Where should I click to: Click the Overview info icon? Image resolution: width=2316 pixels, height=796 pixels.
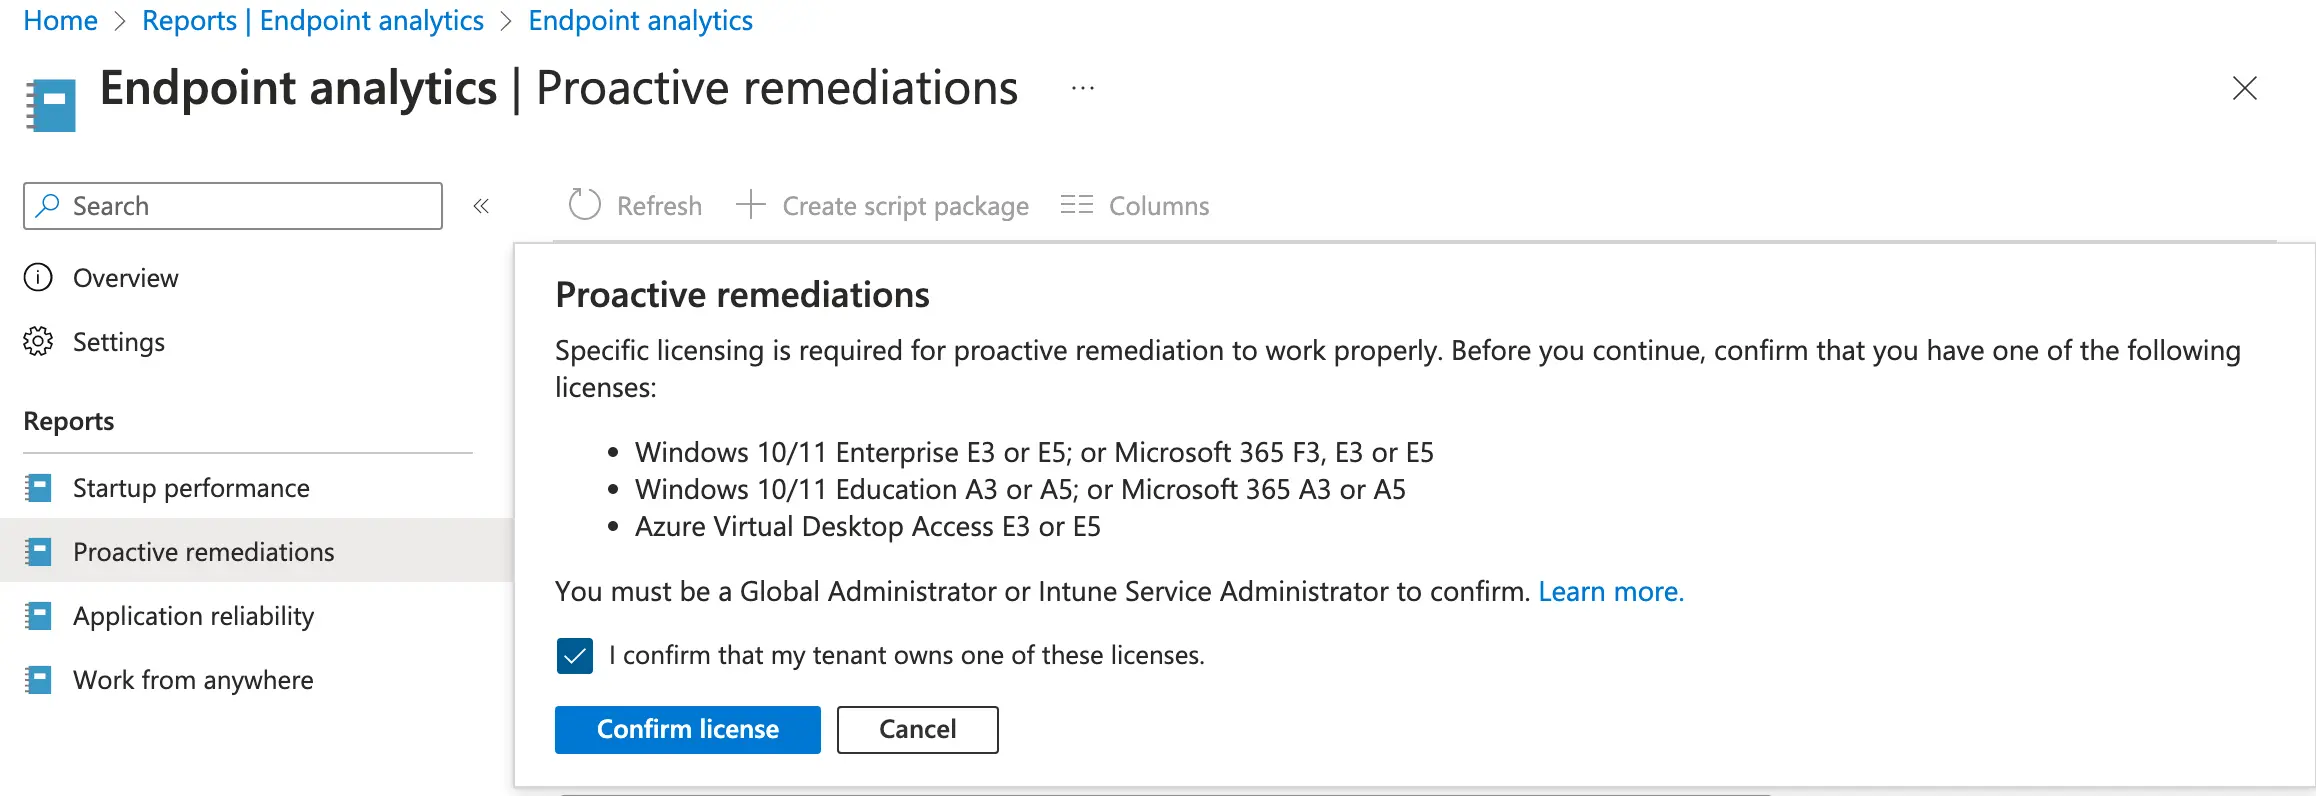[x=38, y=277]
